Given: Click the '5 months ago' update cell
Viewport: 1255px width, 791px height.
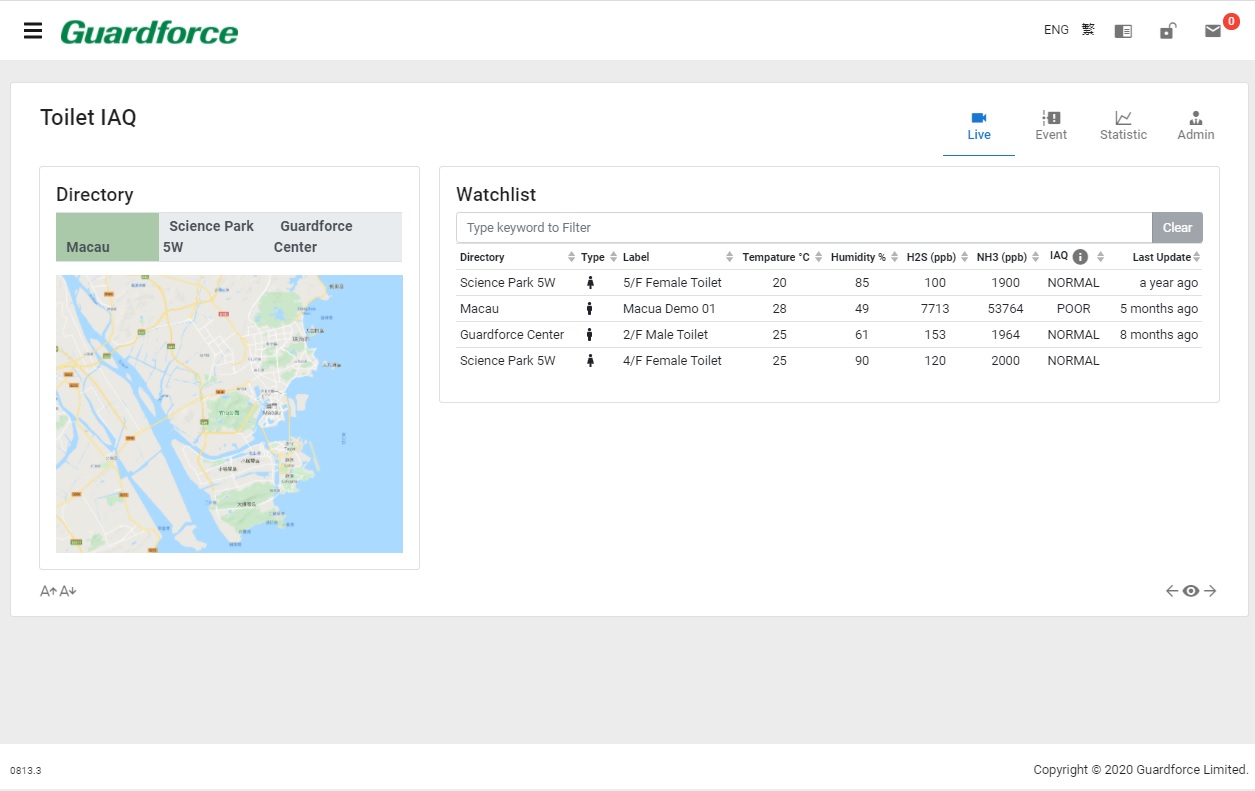Looking at the screenshot, I should tap(1159, 309).
